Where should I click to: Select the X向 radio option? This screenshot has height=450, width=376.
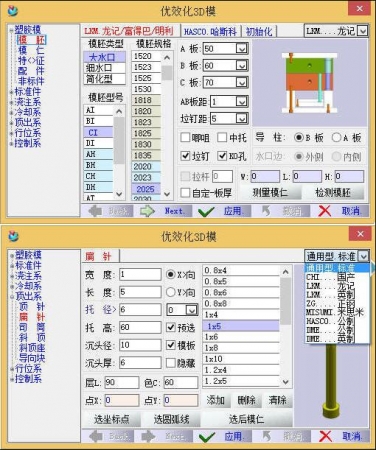(171, 275)
